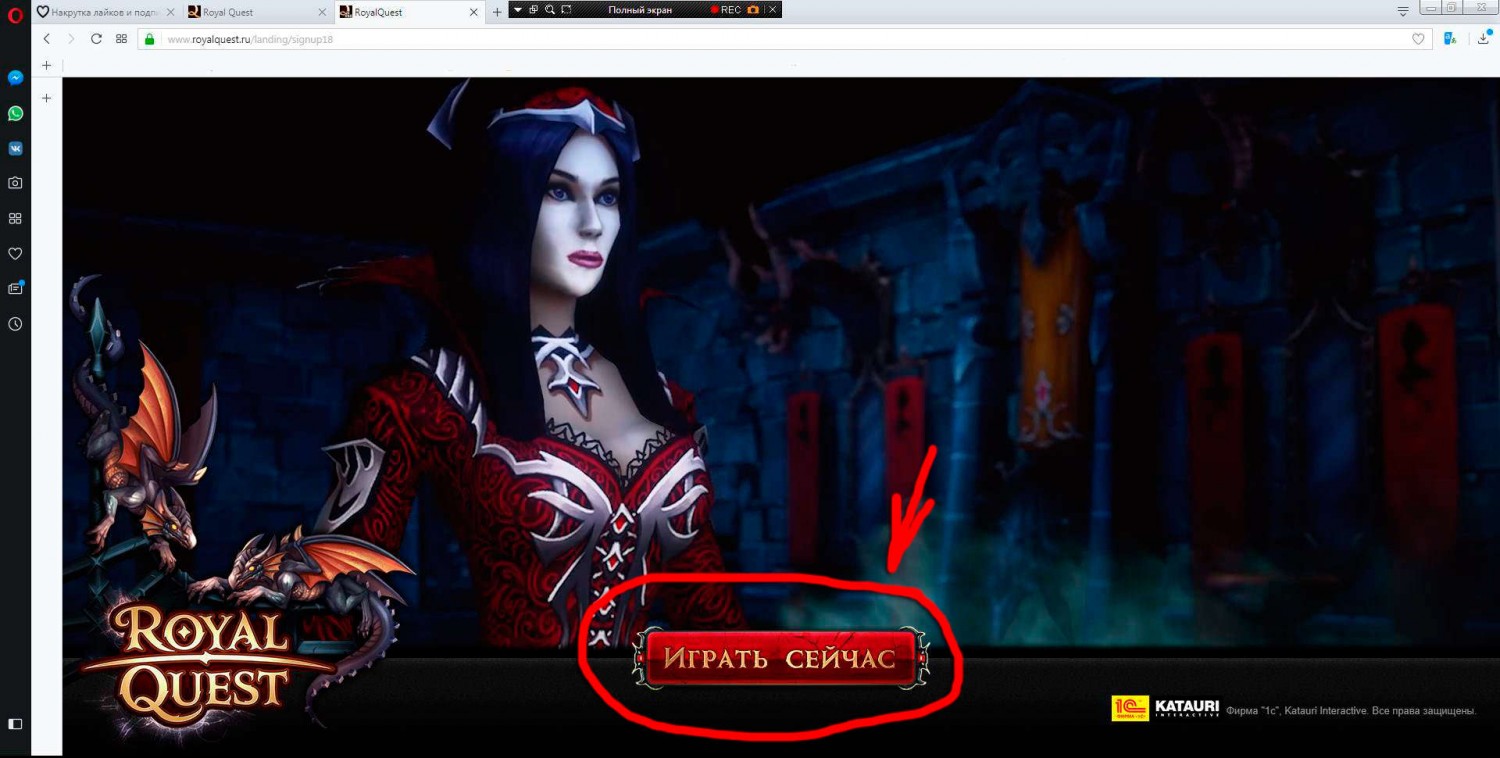
Task: Open the downloads panel
Action: click(x=1484, y=39)
